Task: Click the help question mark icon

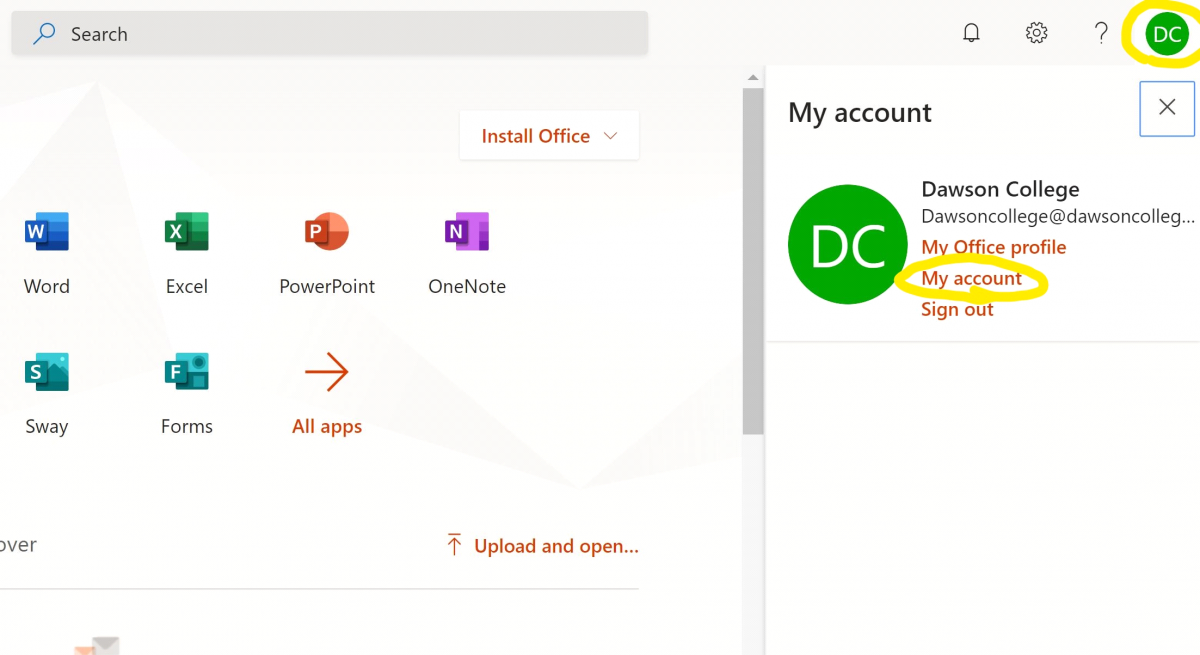Action: coord(1101,33)
